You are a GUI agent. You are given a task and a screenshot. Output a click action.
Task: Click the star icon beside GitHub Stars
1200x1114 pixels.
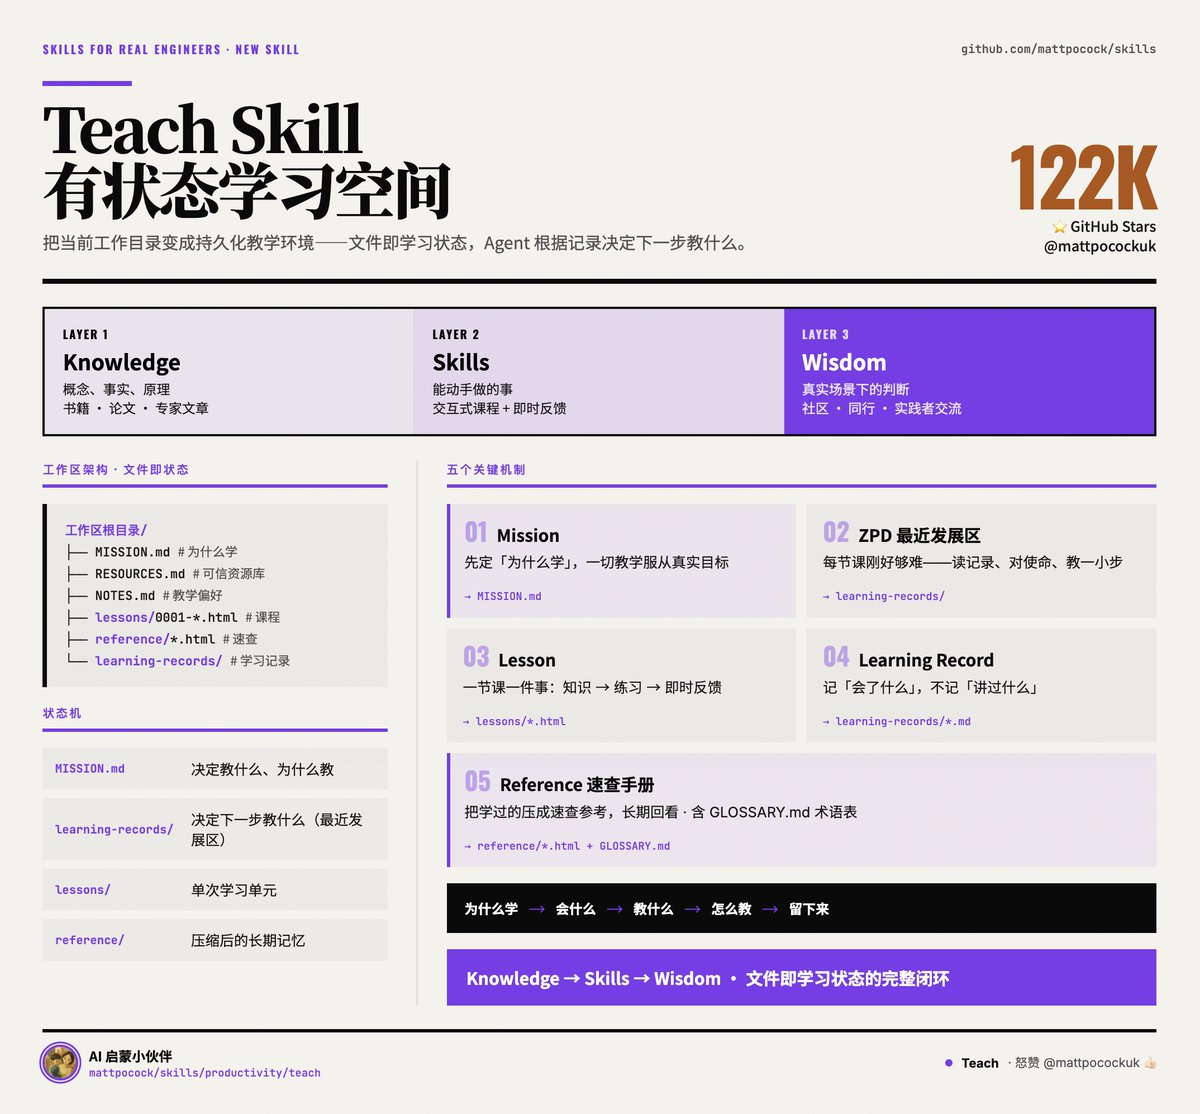pyautogui.click(x=1059, y=227)
